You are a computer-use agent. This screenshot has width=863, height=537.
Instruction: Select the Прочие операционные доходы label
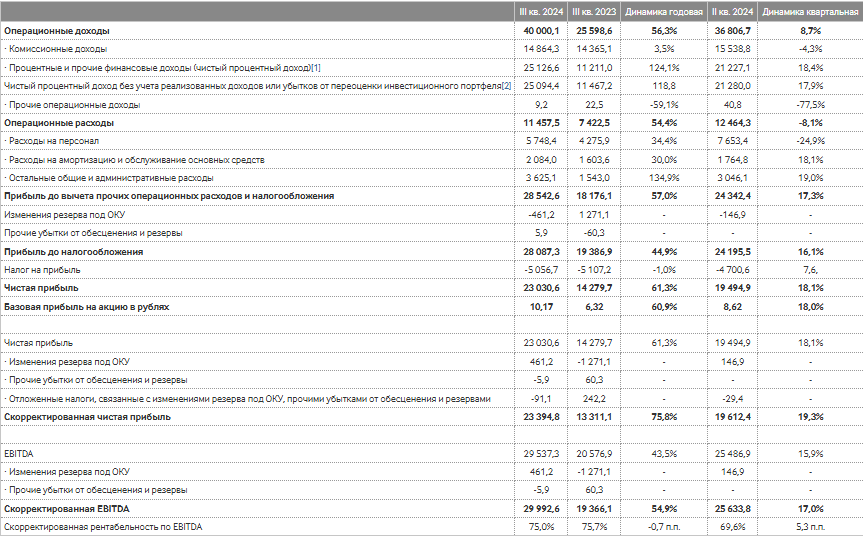[72, 105]
